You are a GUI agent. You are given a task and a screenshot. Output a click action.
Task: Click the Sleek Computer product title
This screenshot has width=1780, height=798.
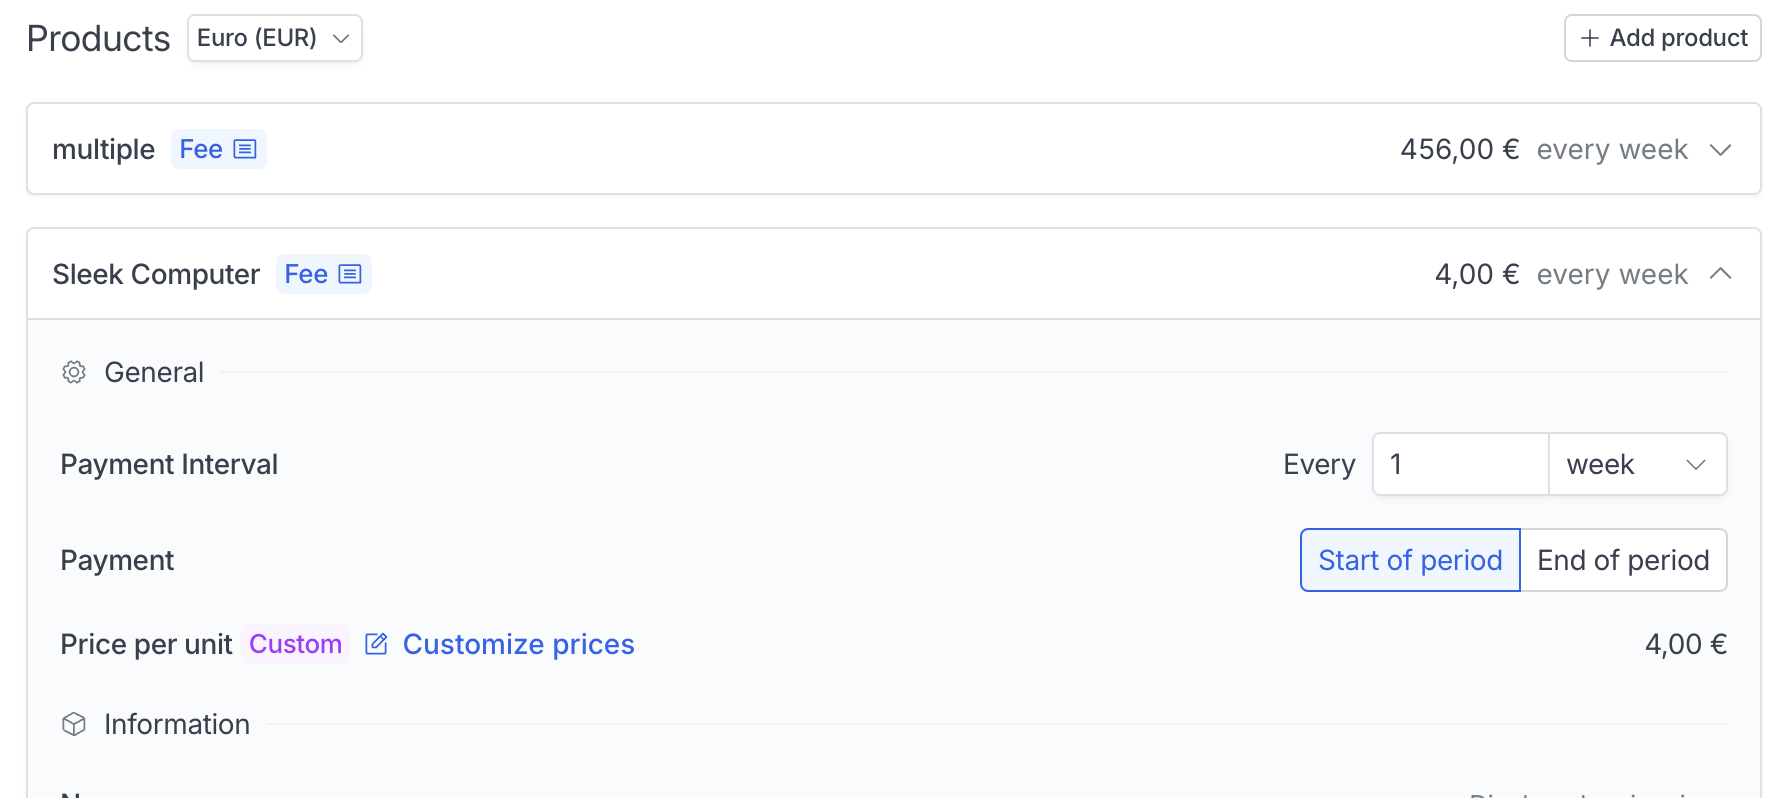(156, 274)
